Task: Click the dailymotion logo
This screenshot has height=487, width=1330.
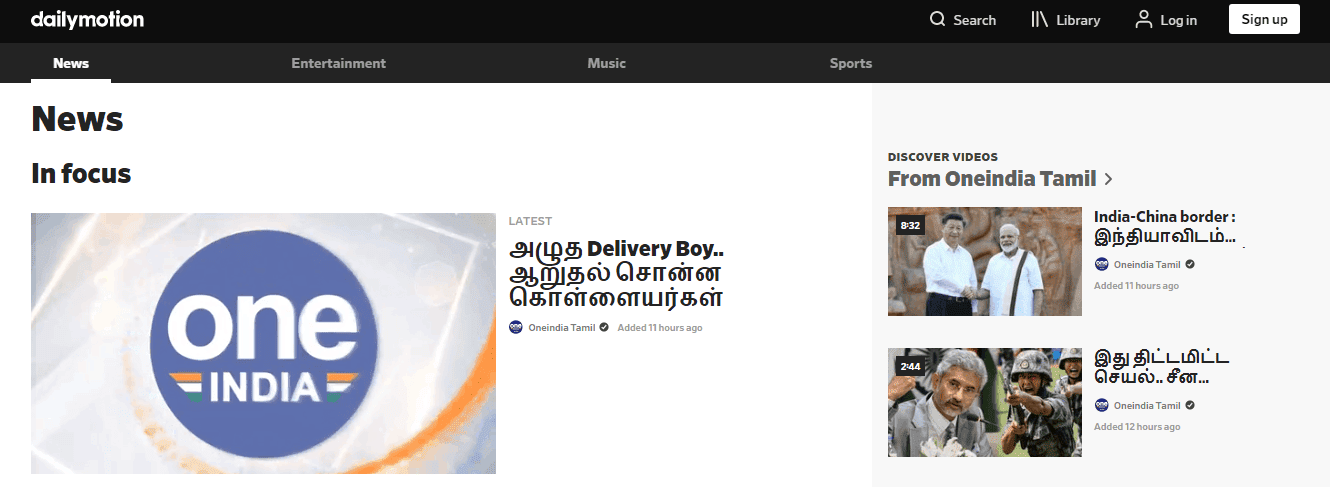Action: point(87,20)
